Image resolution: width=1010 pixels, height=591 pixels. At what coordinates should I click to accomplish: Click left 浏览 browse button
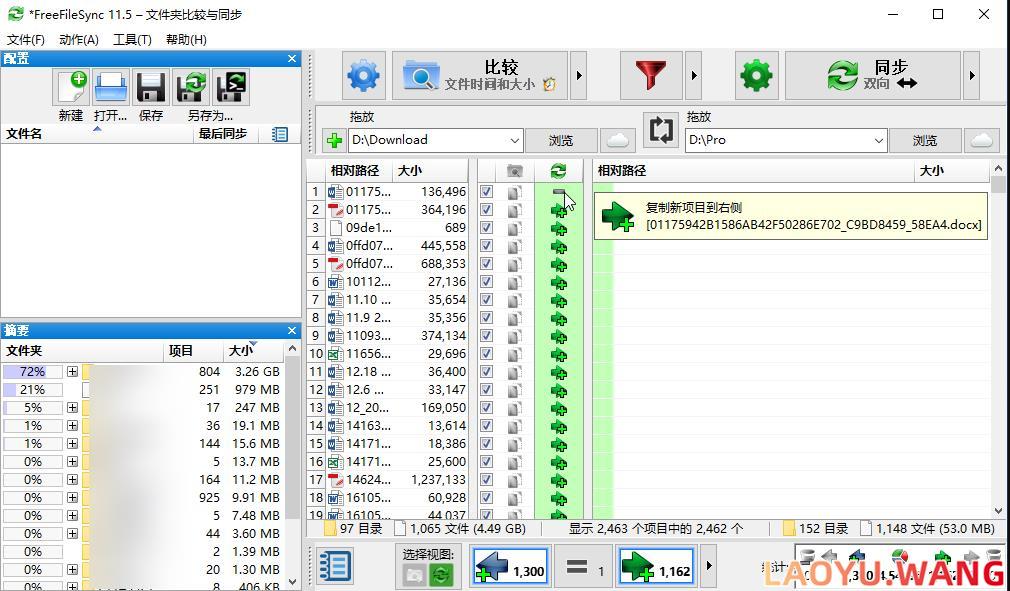click(560, 140)
